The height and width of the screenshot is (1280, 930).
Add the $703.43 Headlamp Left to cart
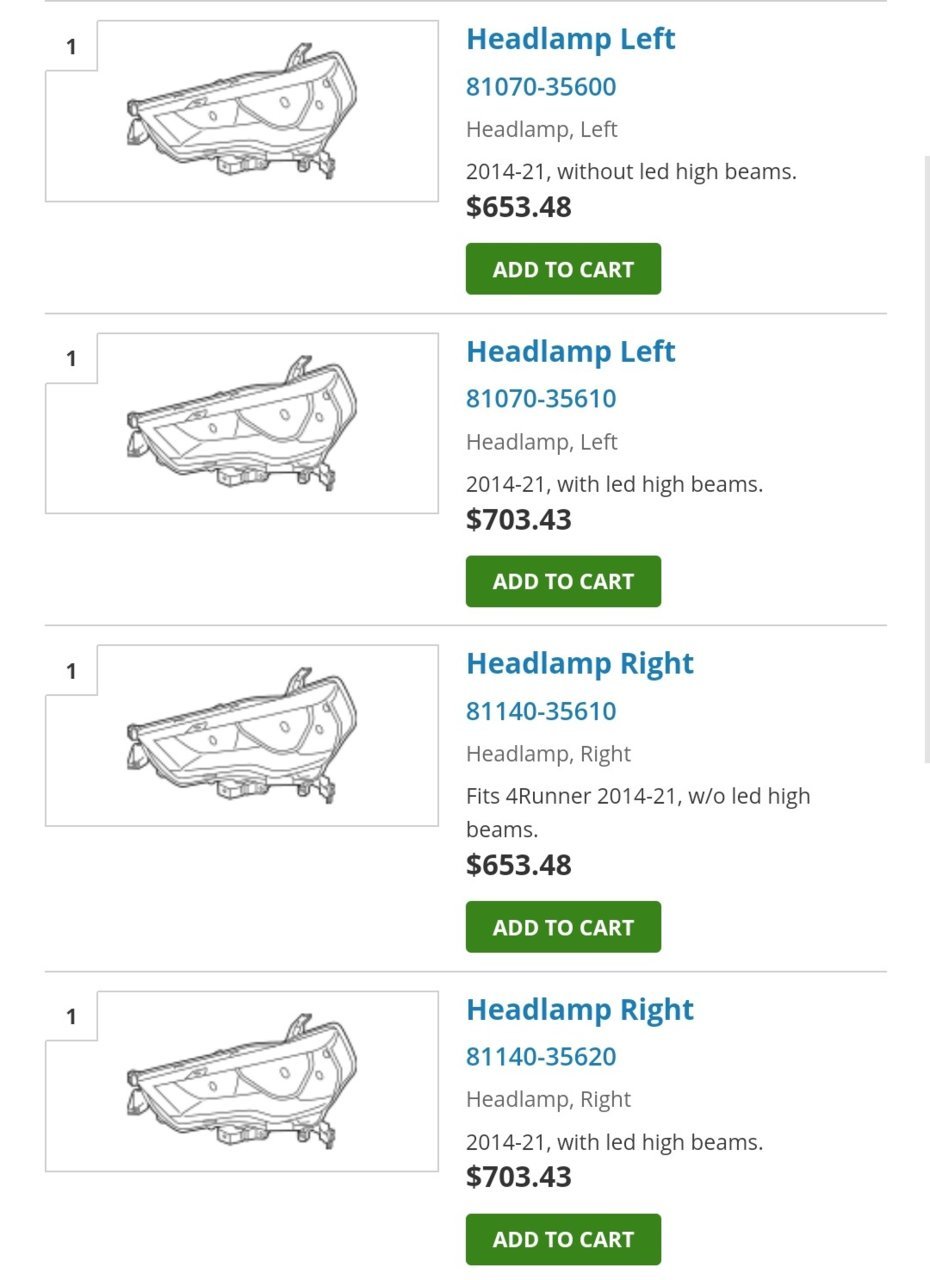point(563,581)
